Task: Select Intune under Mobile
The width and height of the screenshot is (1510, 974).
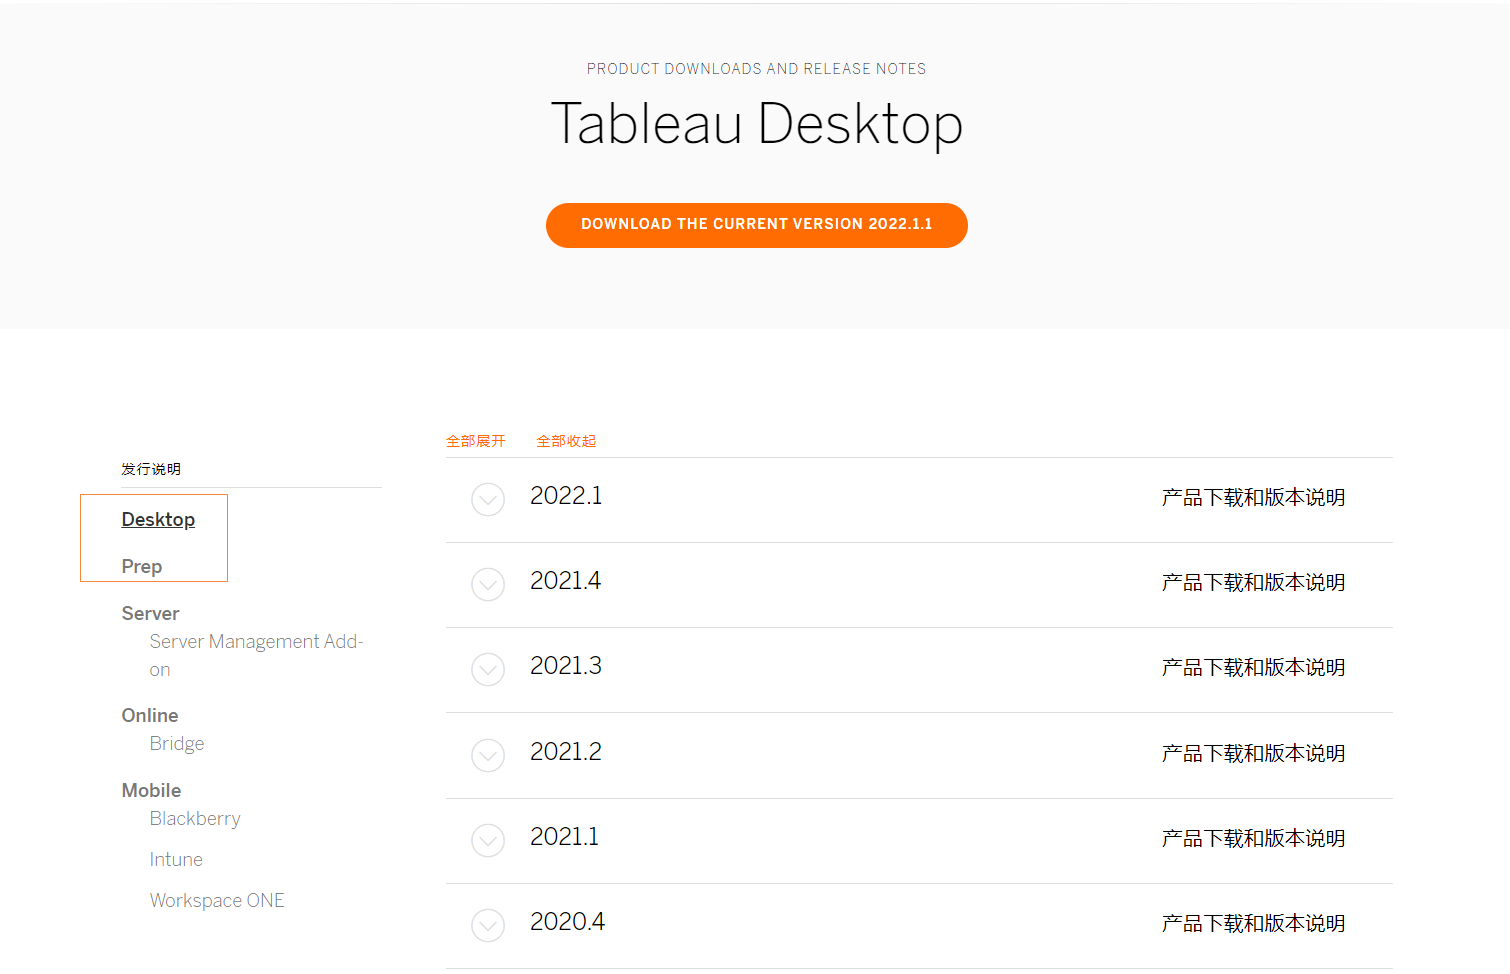Action: point(176,859)
